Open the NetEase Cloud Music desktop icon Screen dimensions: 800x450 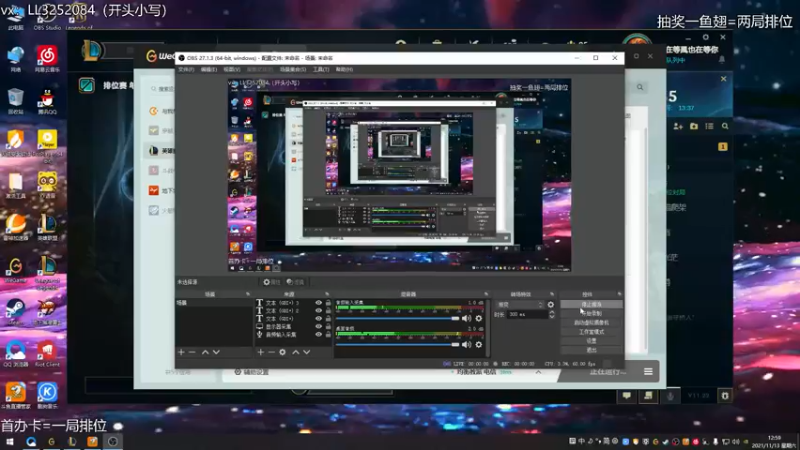tap(47, 59)
